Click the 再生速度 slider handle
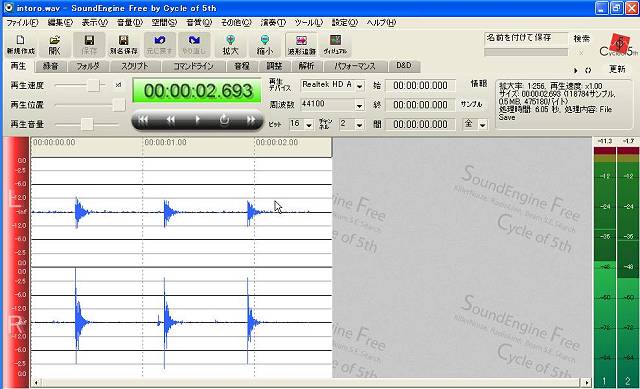This screenshot has height=389, width=640. pyautogui.click(x=93, y=85)
